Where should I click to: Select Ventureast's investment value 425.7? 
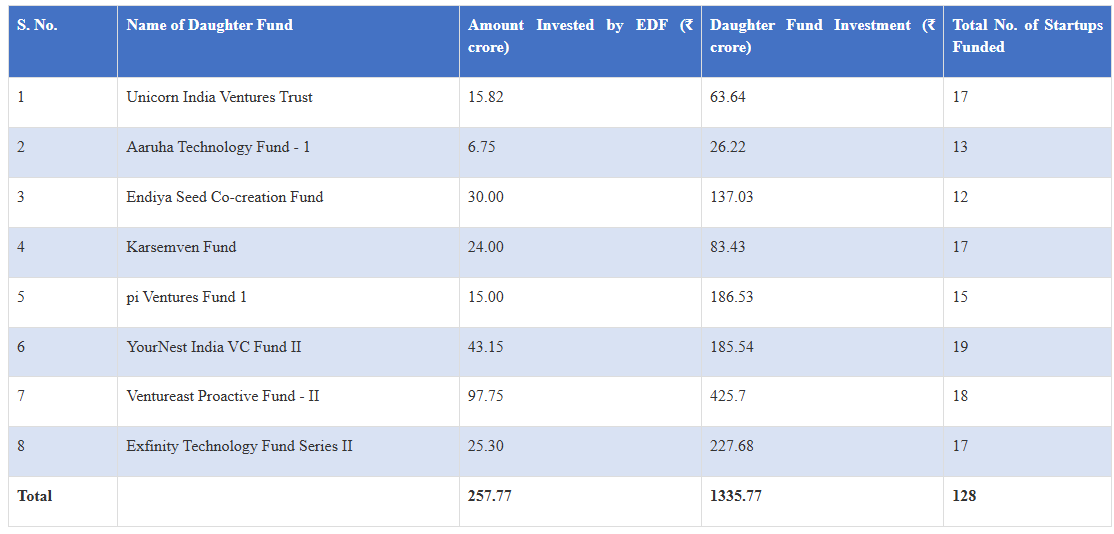pos(730,396)
